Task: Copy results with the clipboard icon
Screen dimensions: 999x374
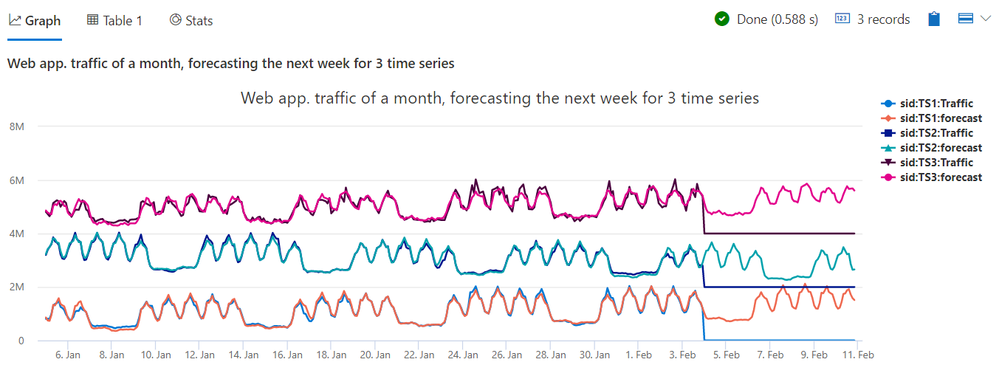Action: 934,19
